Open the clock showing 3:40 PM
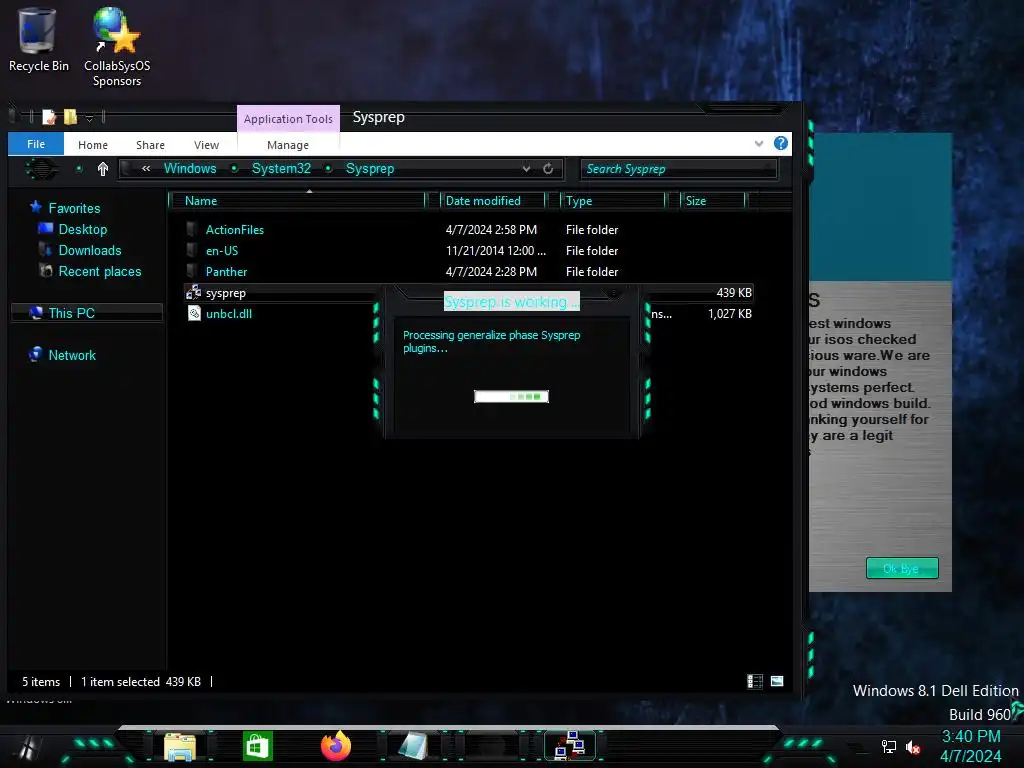 [971, 736]
